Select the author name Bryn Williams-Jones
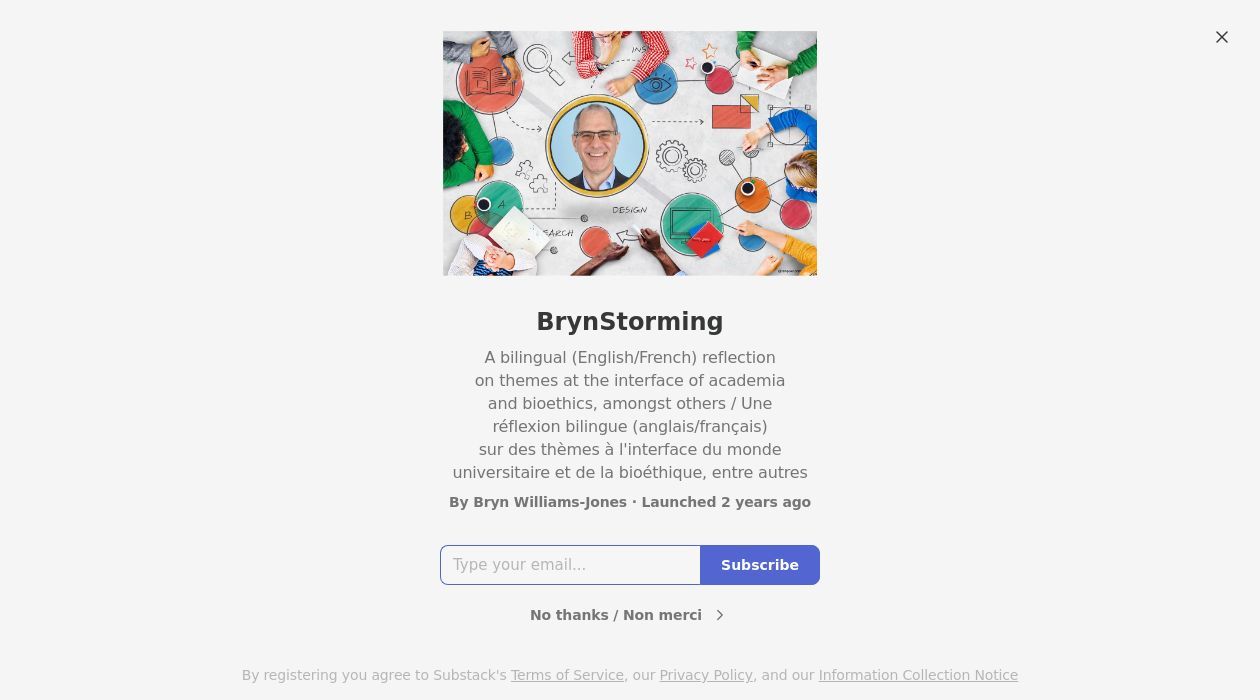 pos(550,502)
